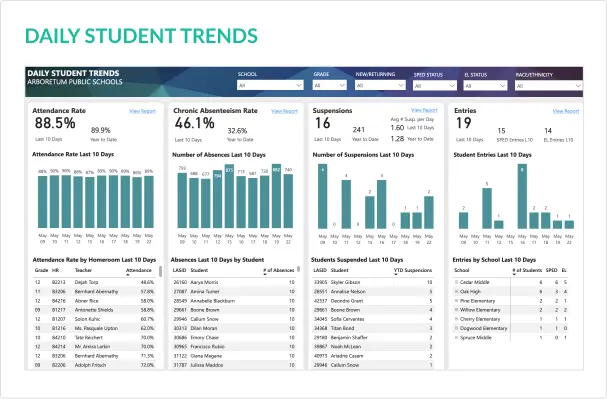Expand the Cedar Middle school row
Viewport: 607px width, 399px height.
tap(456, 282)
